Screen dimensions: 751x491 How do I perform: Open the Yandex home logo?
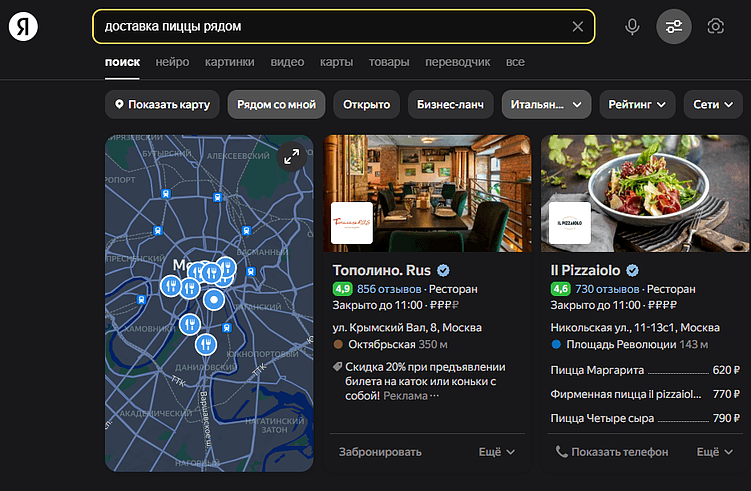(x=23, y=26)
